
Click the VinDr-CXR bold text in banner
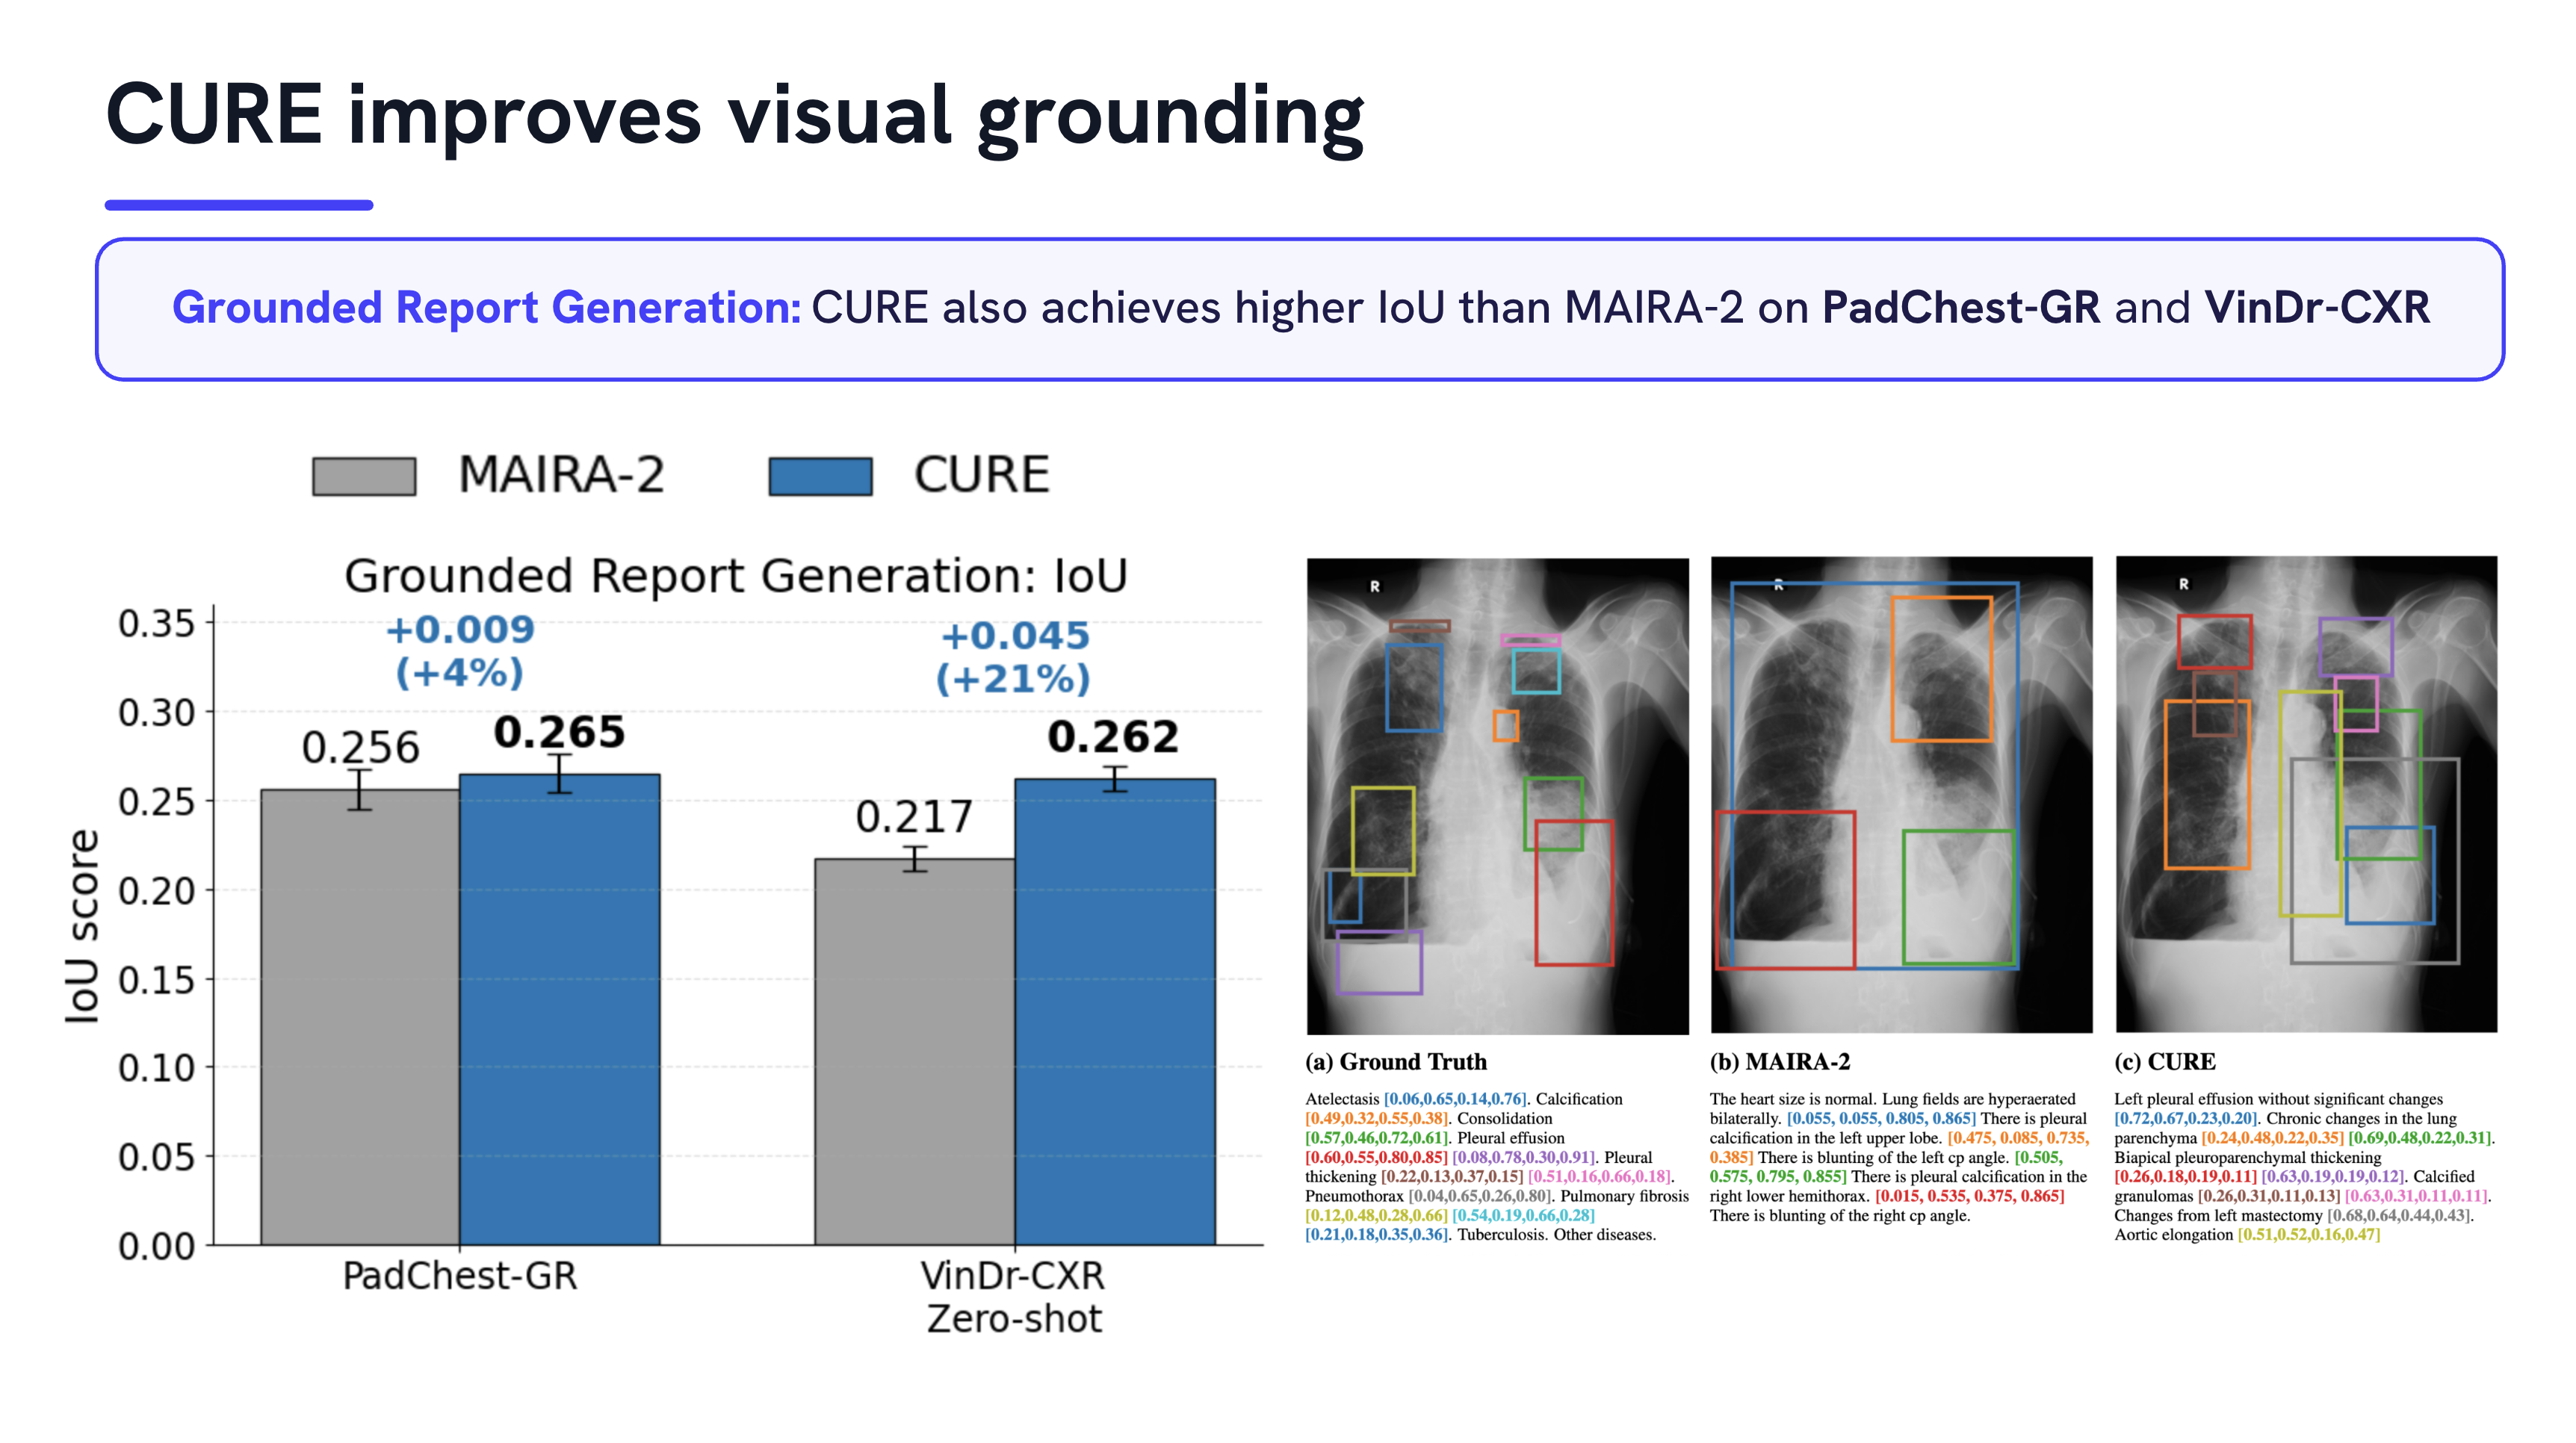tap(2317, 307)
